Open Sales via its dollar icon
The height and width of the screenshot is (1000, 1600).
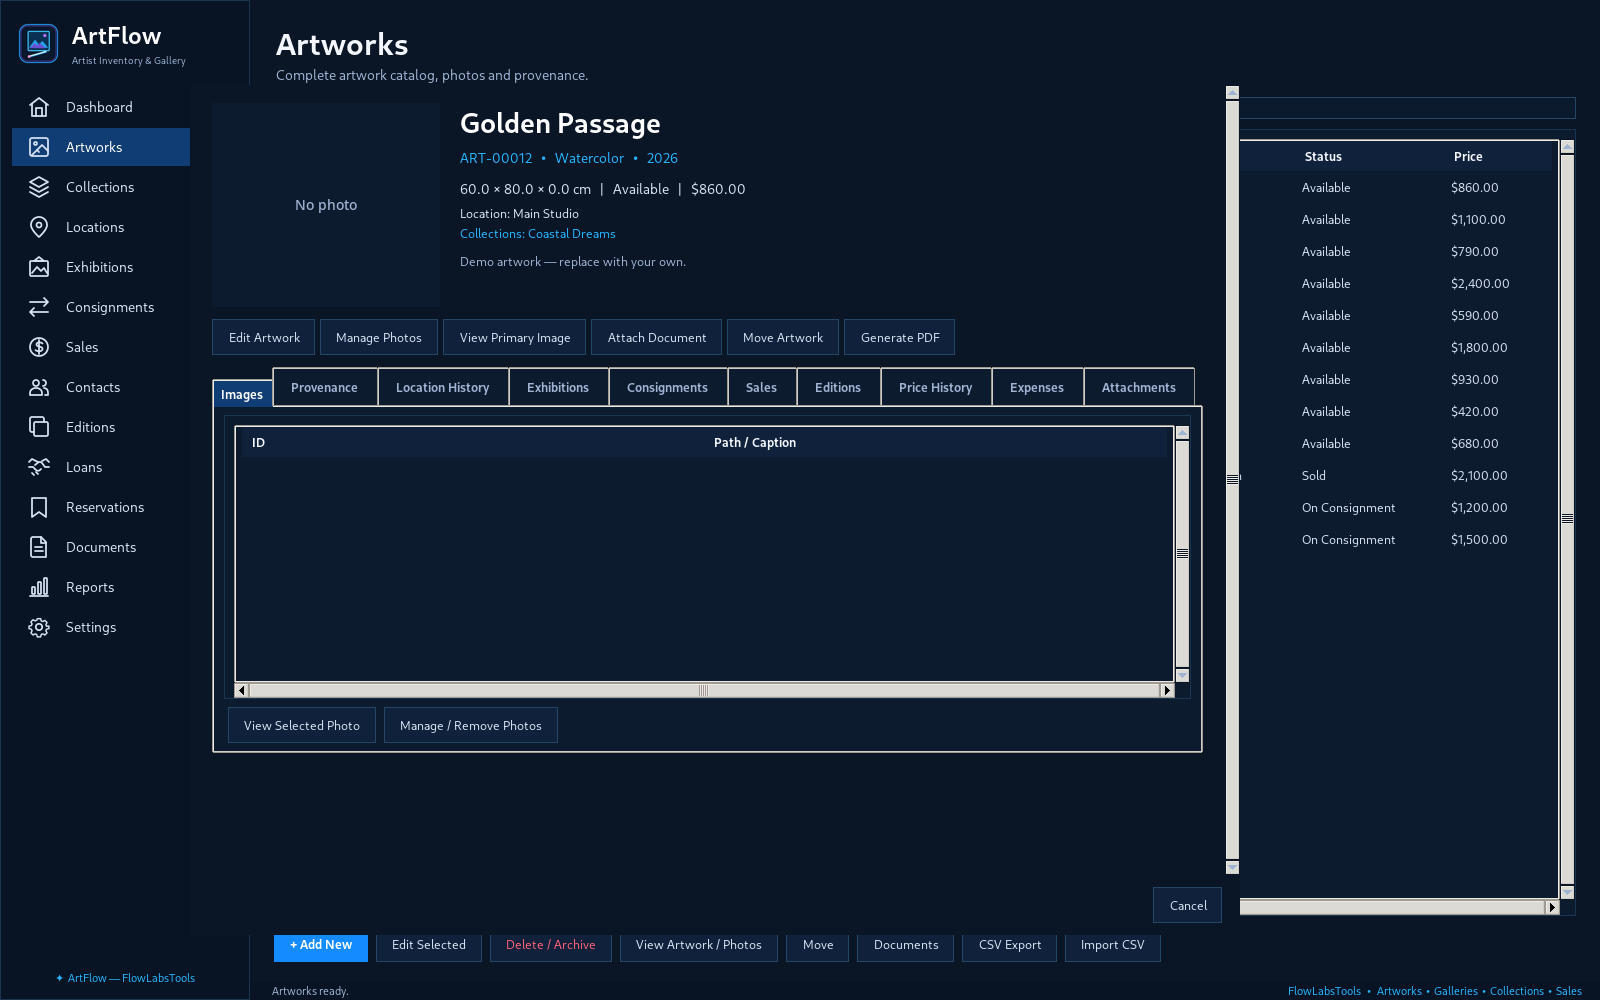pyautogui.click(x=39, y=347)
